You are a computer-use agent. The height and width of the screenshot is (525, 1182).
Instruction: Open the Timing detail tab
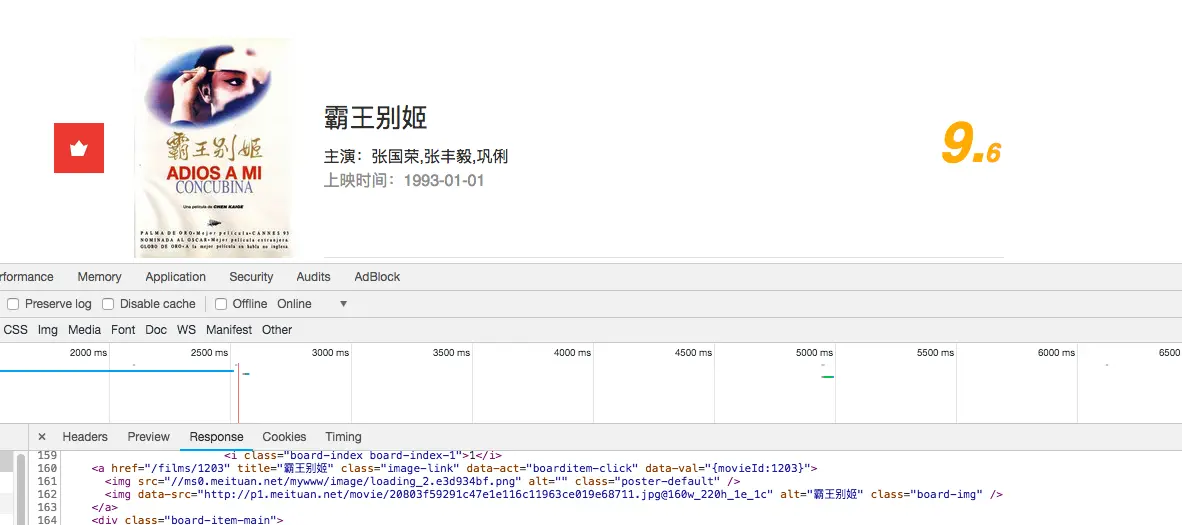point(344,437)
